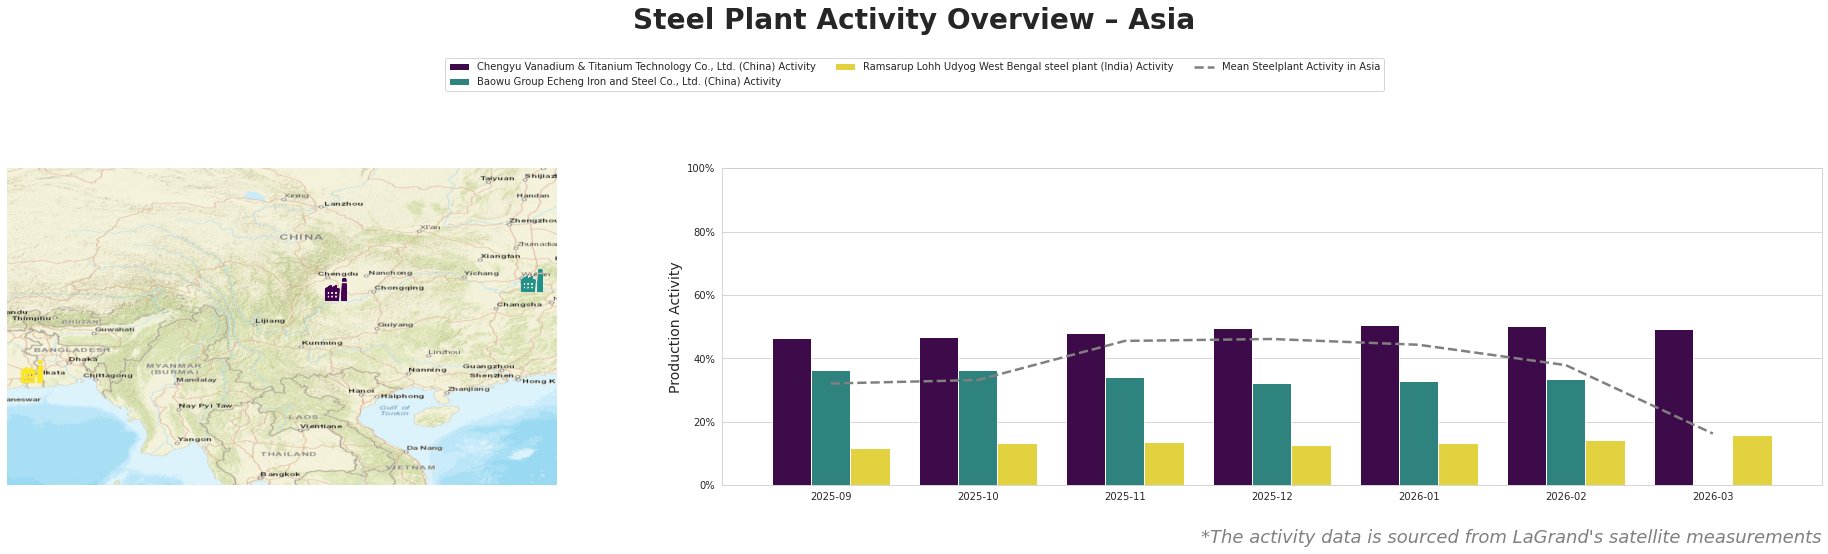This screenshot has width=1828, height=554.
Task: Select Mean Steelplant Activity in Asia label
Action: click(1300, 67)
